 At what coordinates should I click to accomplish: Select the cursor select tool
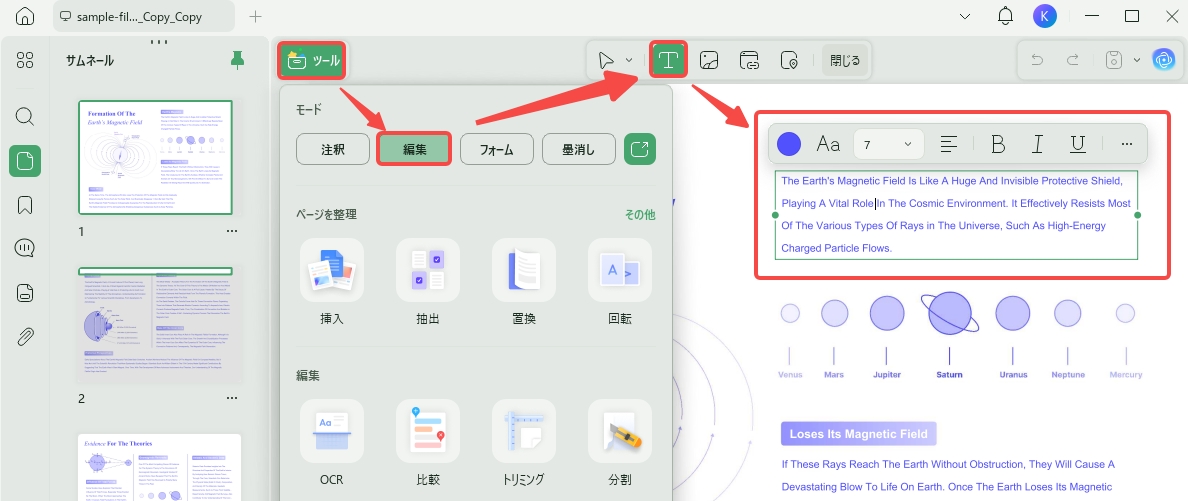pyautogui.click(x=606, y=61)
